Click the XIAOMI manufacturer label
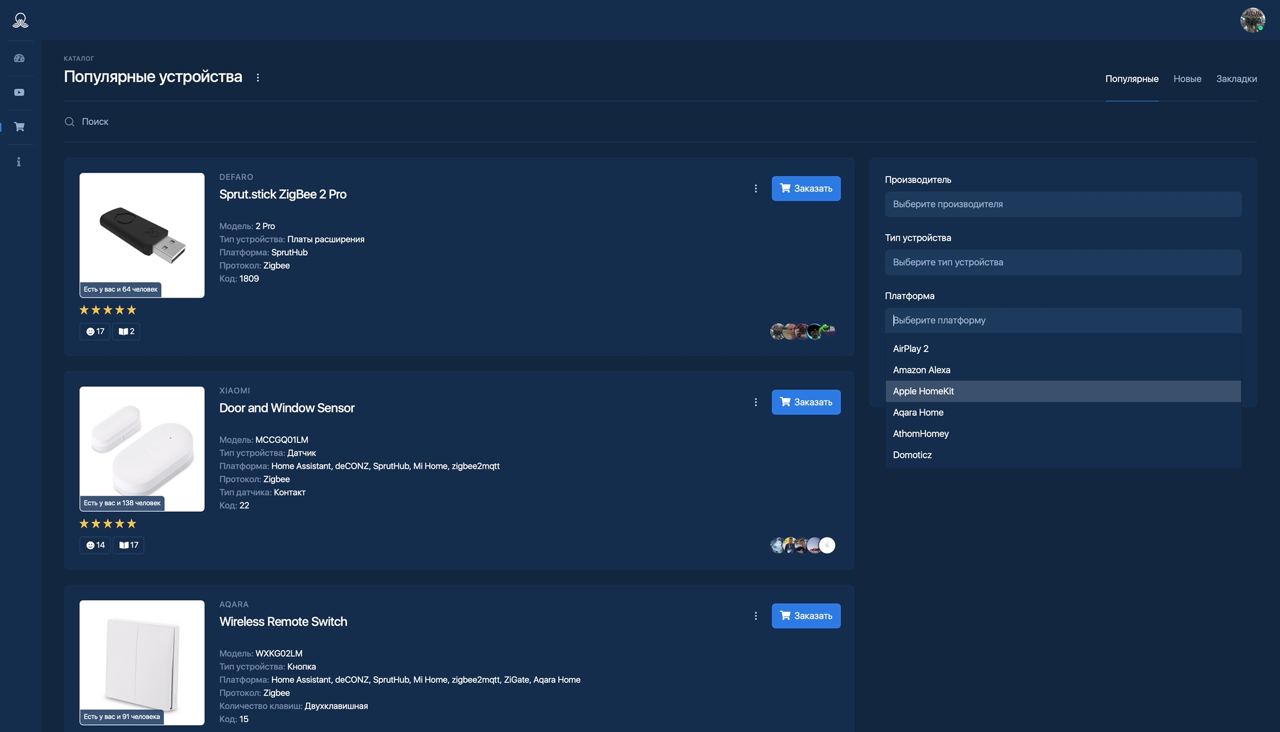The height and width of the screenshot is (732, 1280). click(x=235, y=391)
